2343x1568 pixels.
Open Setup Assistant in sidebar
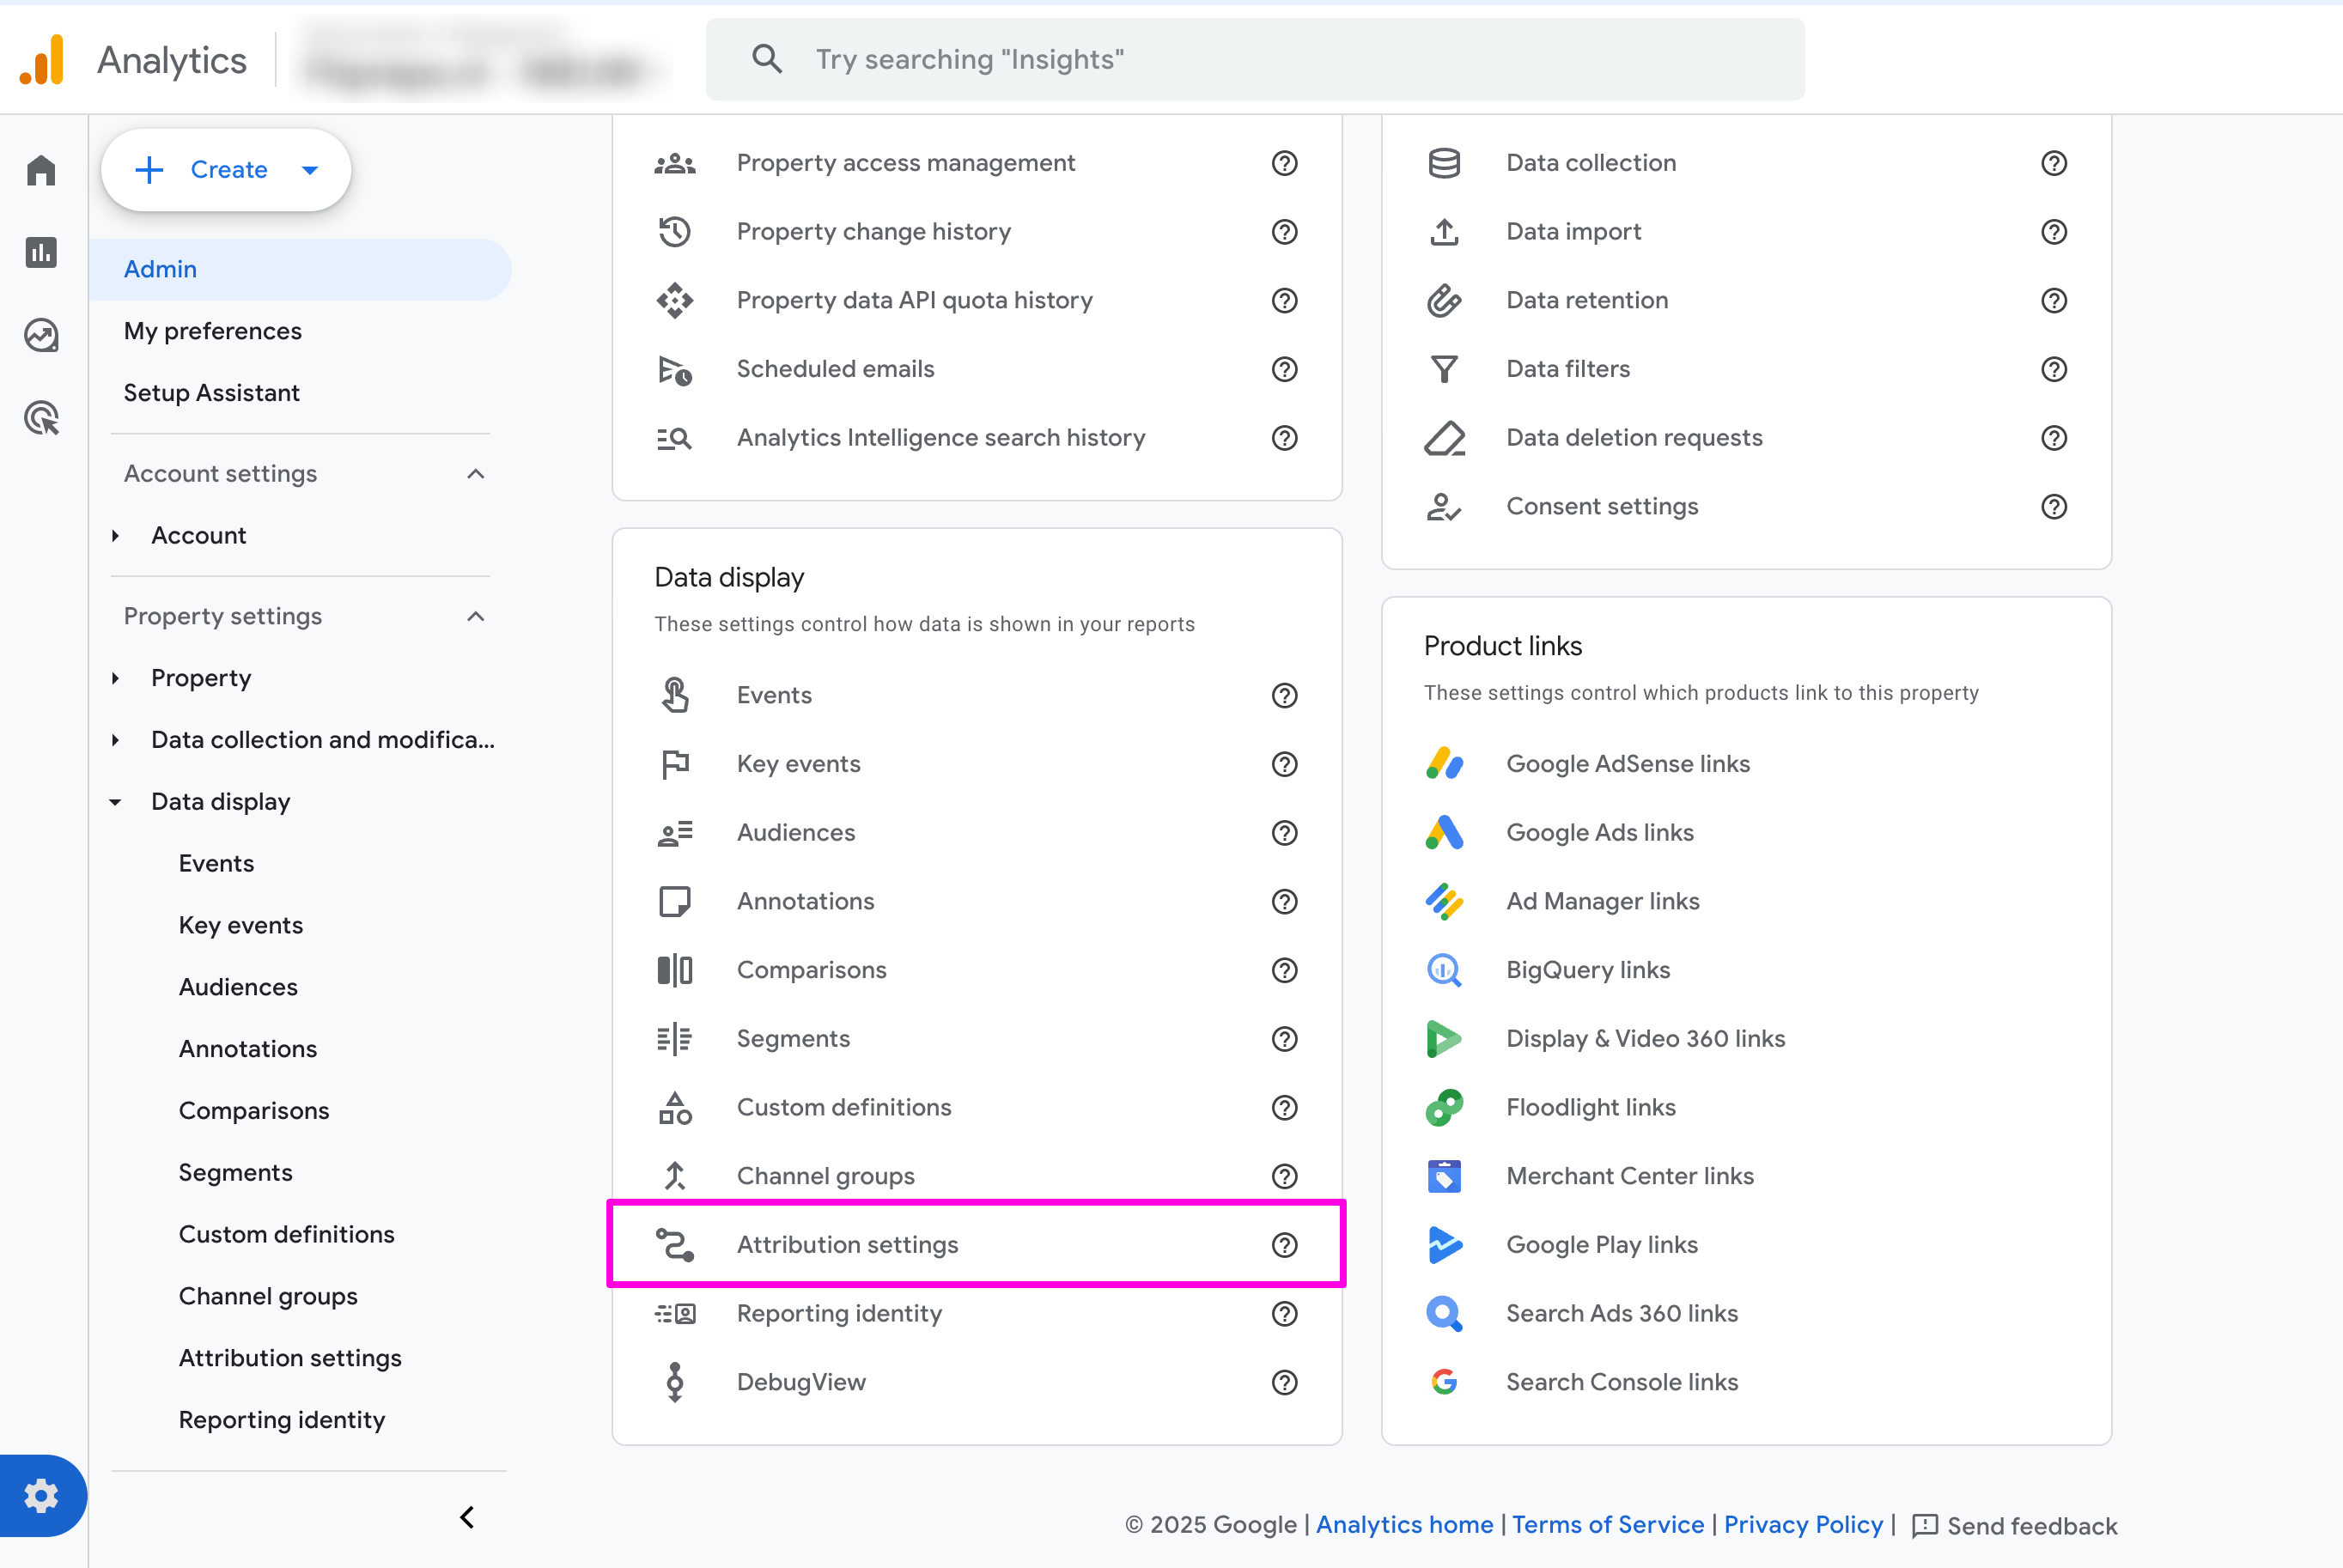click(212, 393)
